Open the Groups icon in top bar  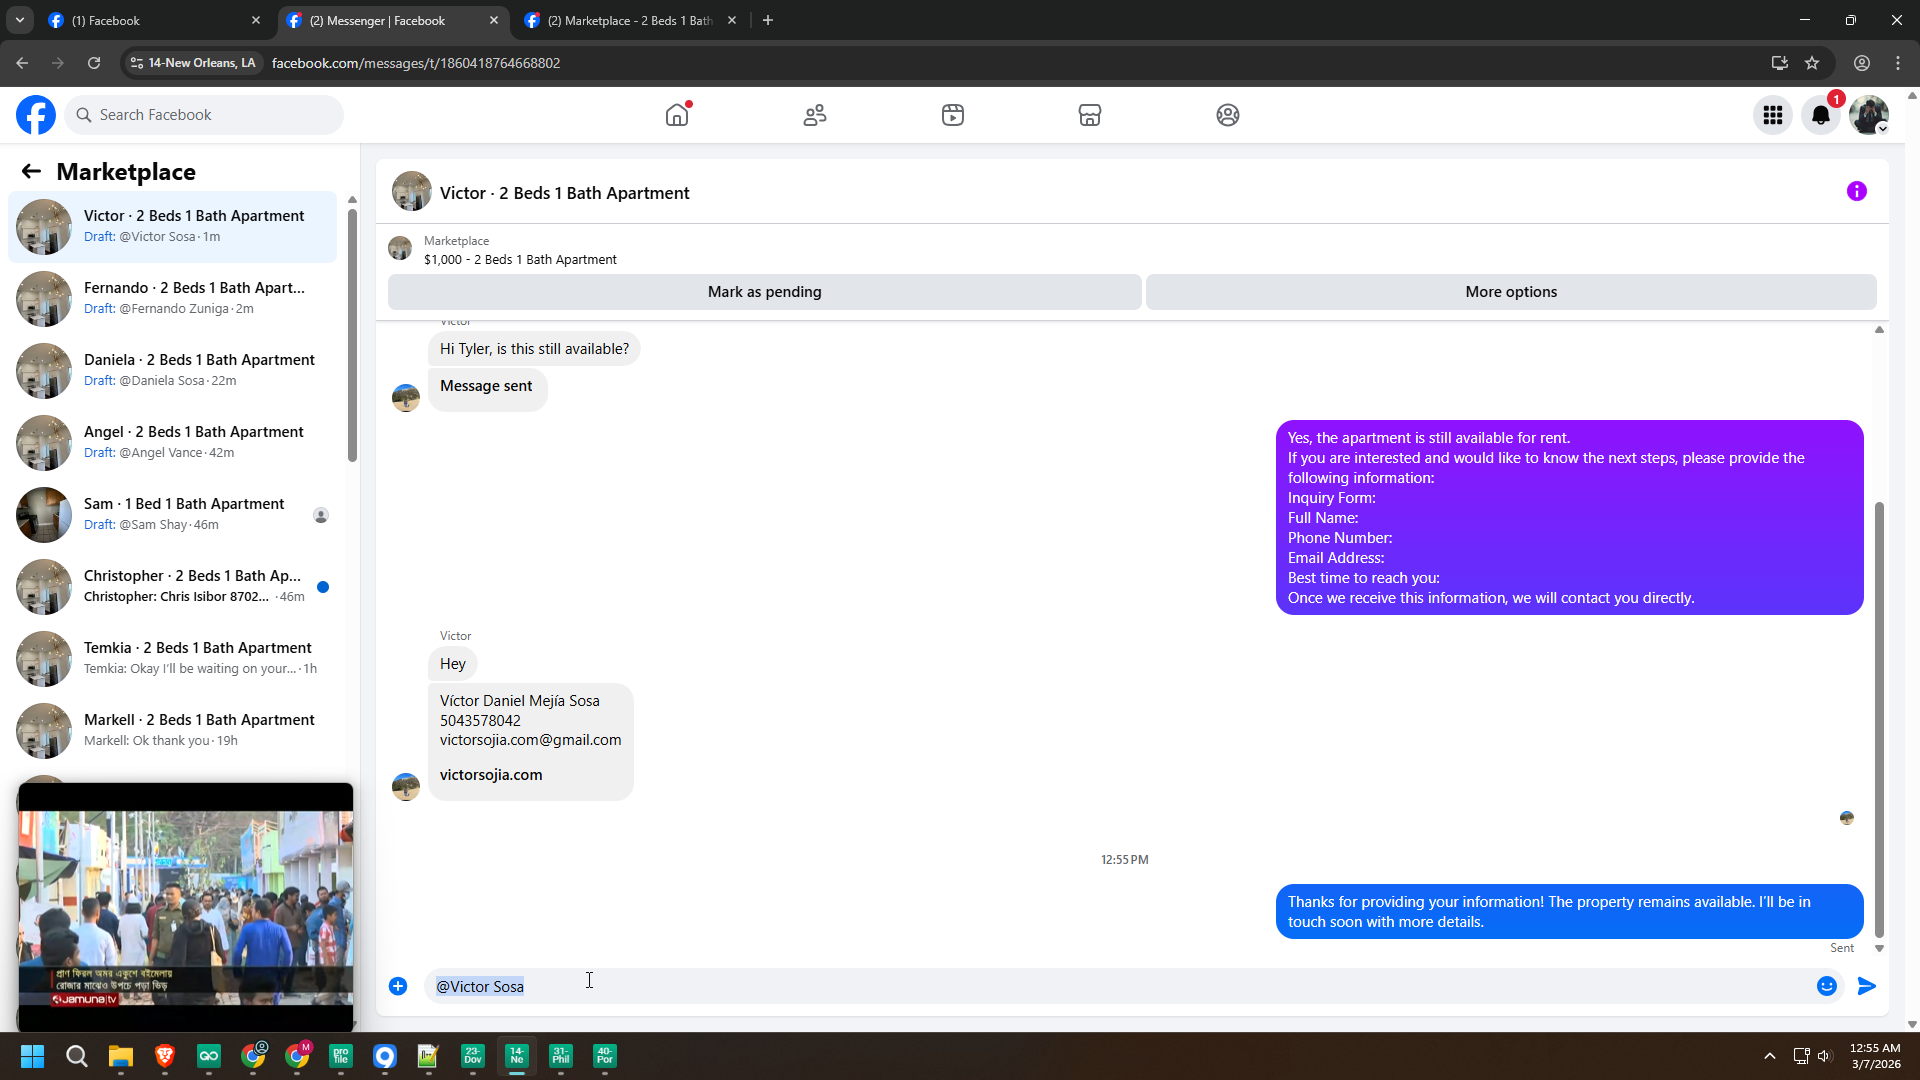tap(1228, 115)
